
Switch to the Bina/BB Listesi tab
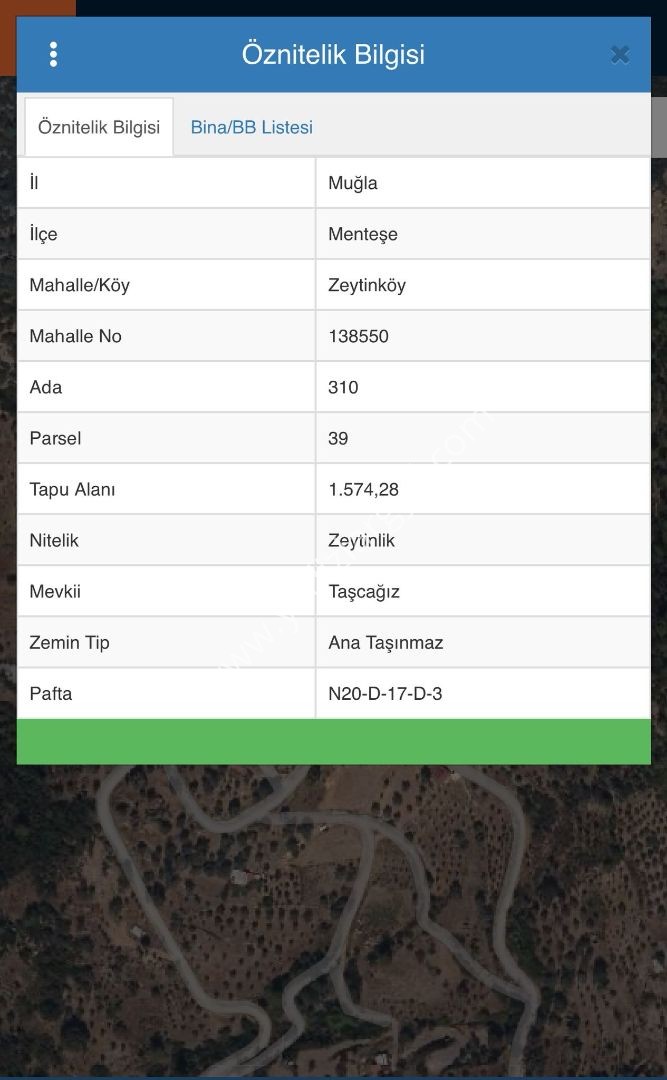(x=252, y=127)
